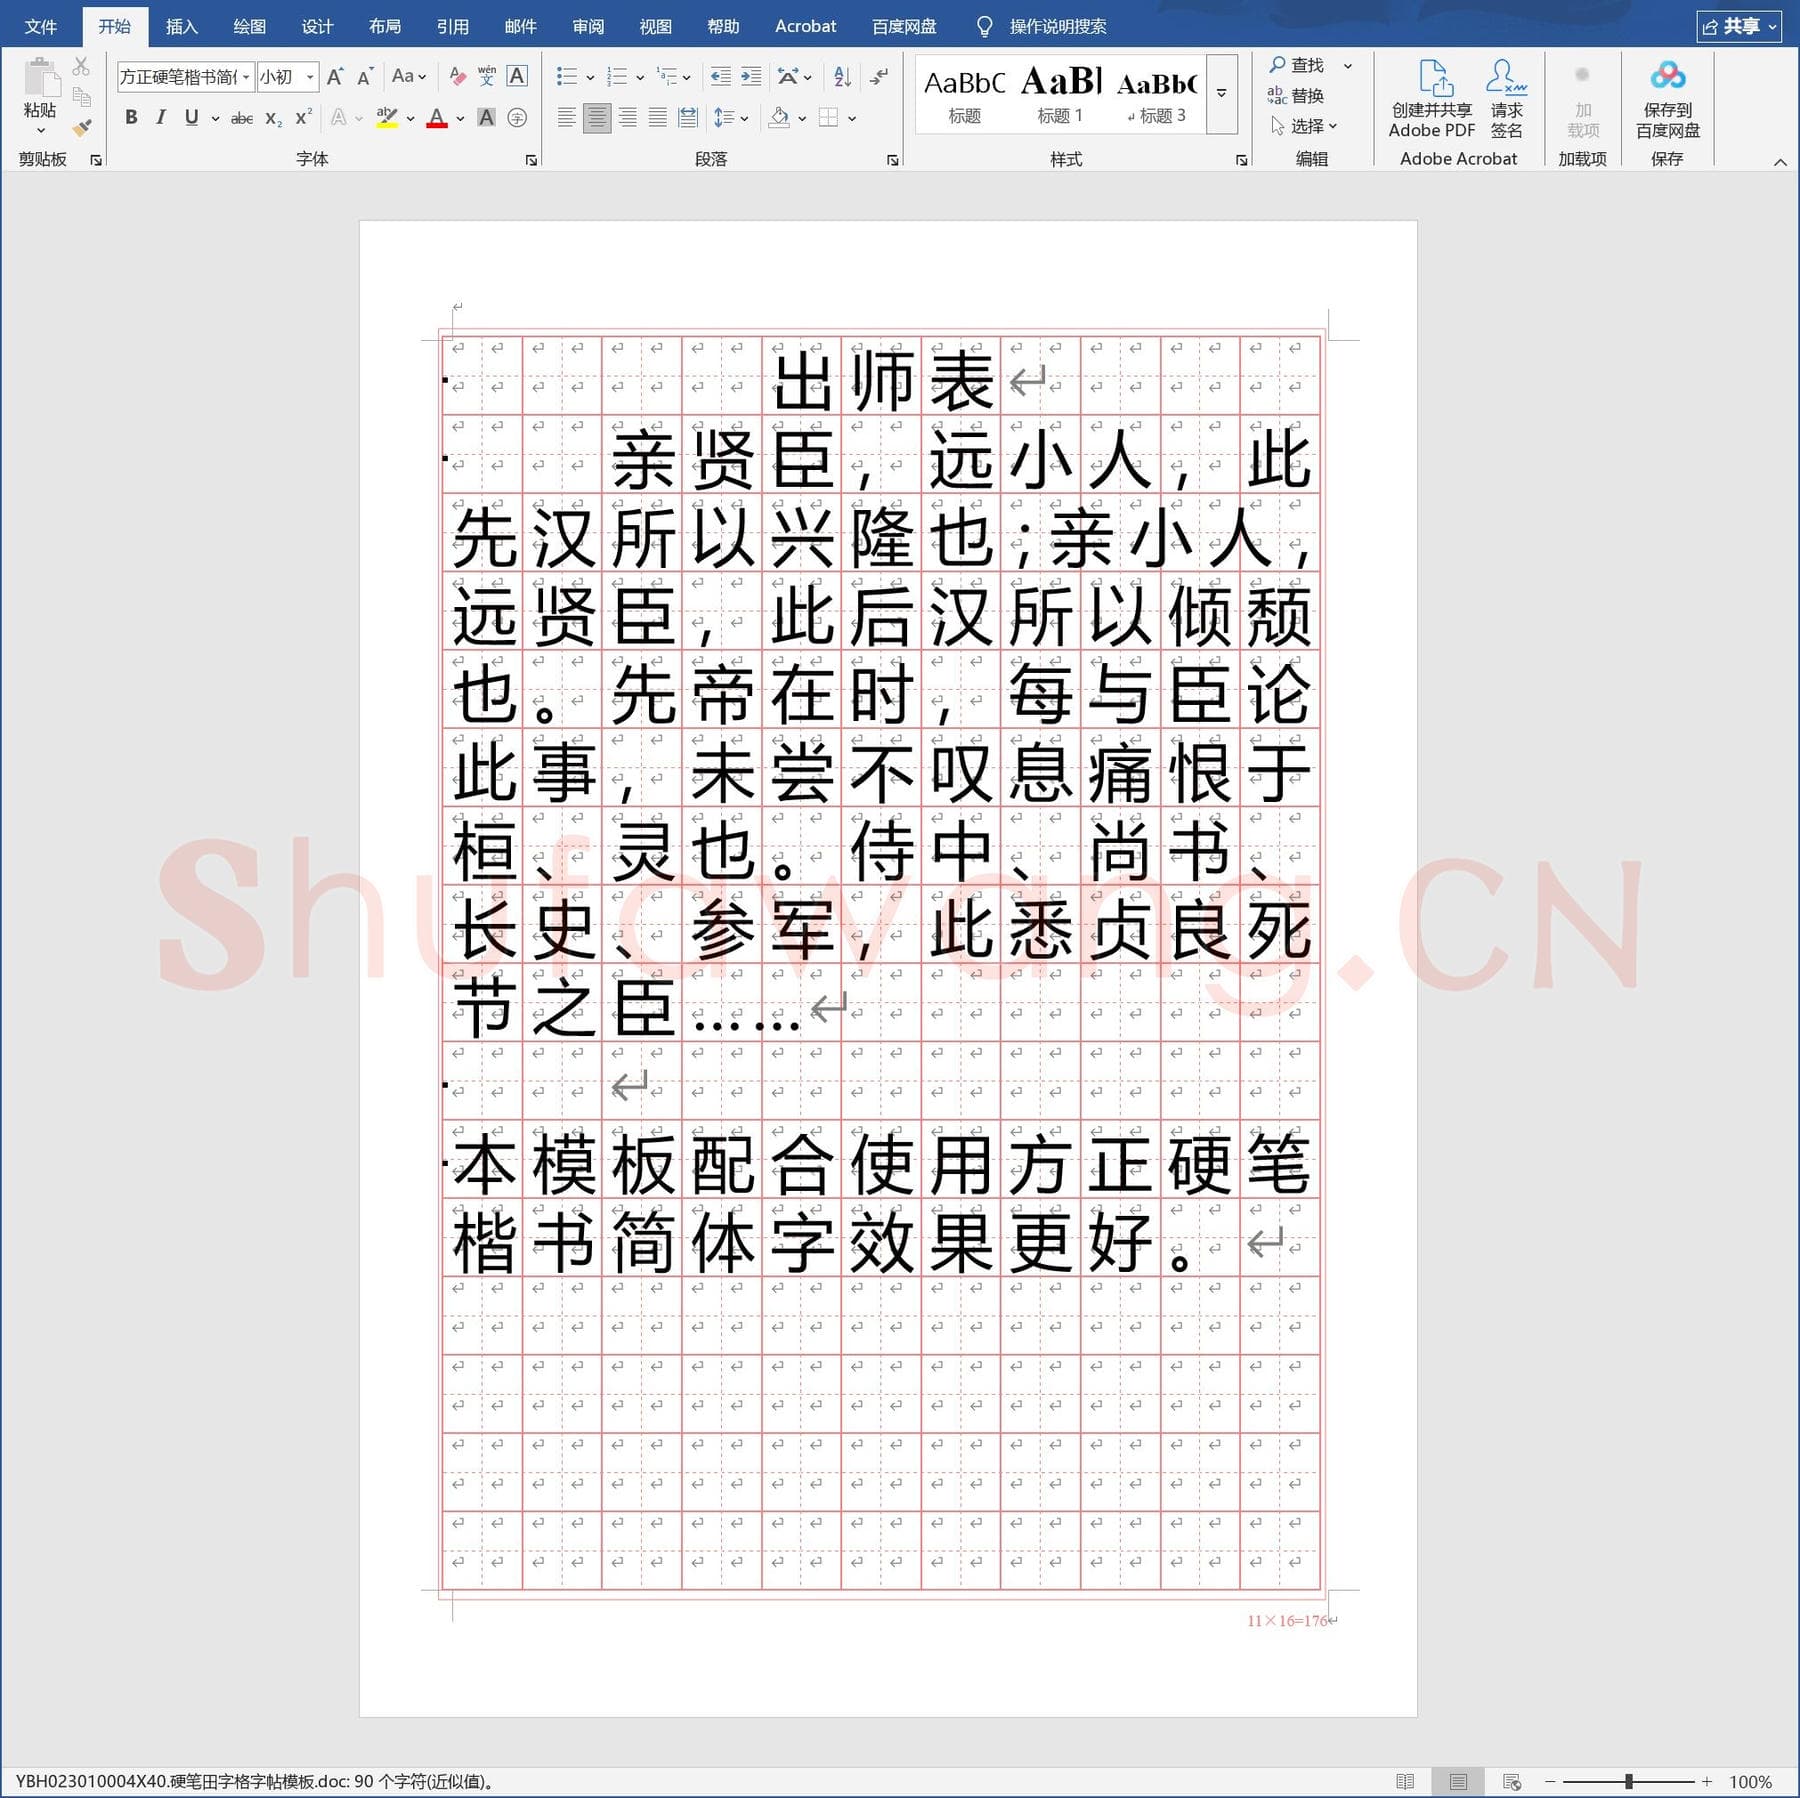Collapse the ribbon
The image size is (1800, 1798).
1780,162
